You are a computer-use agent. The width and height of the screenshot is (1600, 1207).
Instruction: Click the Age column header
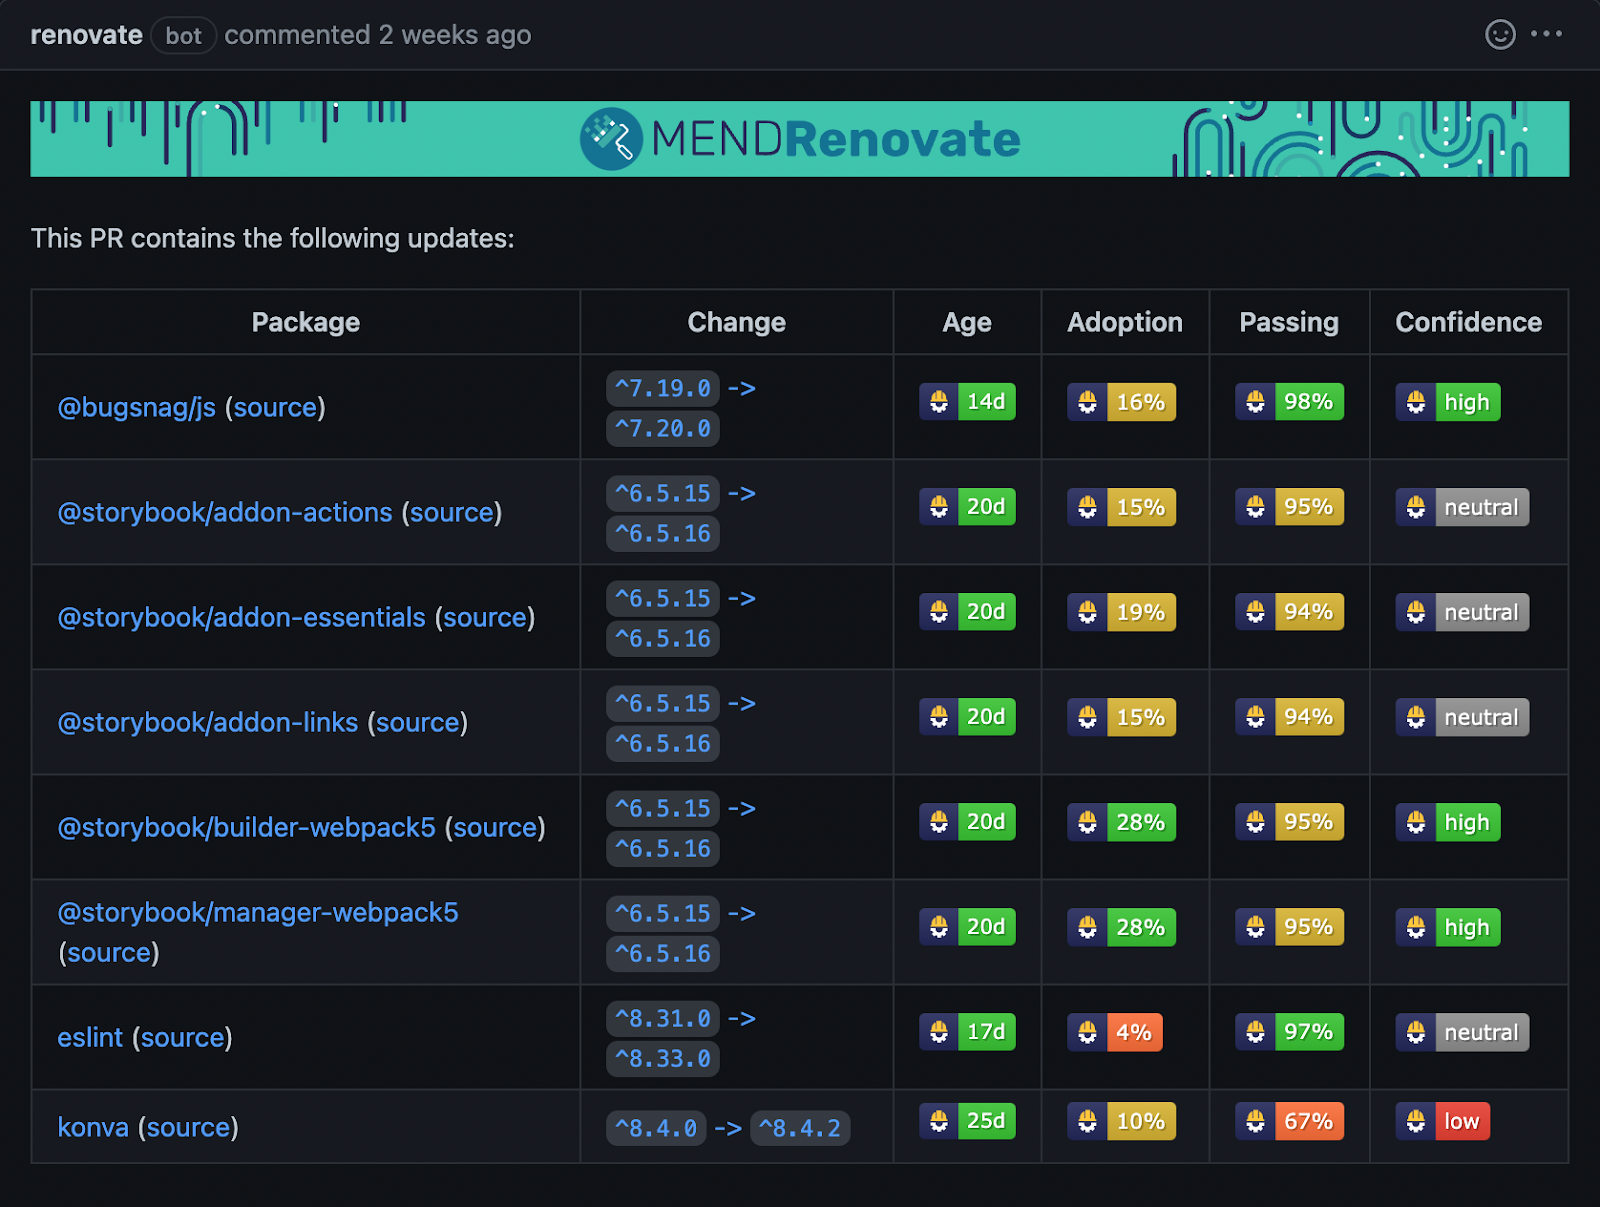967,322
